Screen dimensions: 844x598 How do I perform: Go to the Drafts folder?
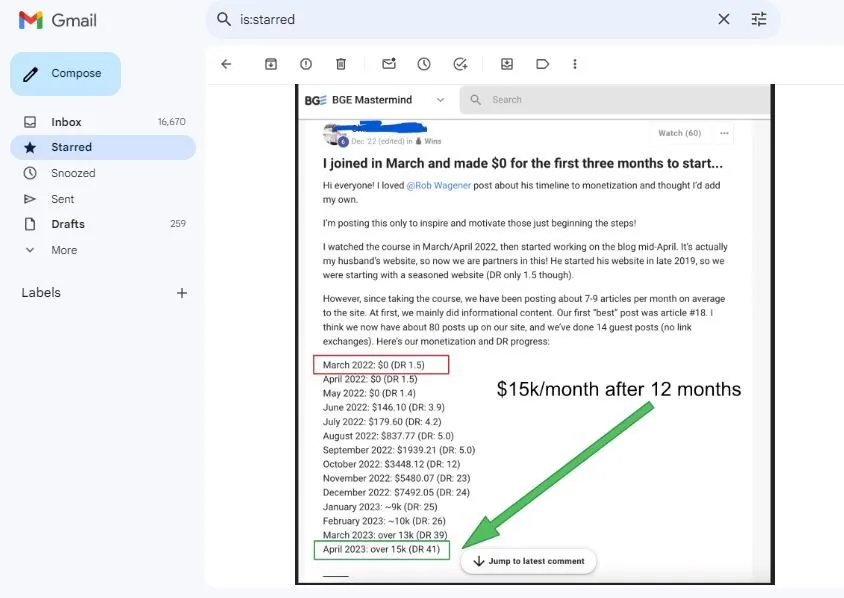click(x=68, y=224)
